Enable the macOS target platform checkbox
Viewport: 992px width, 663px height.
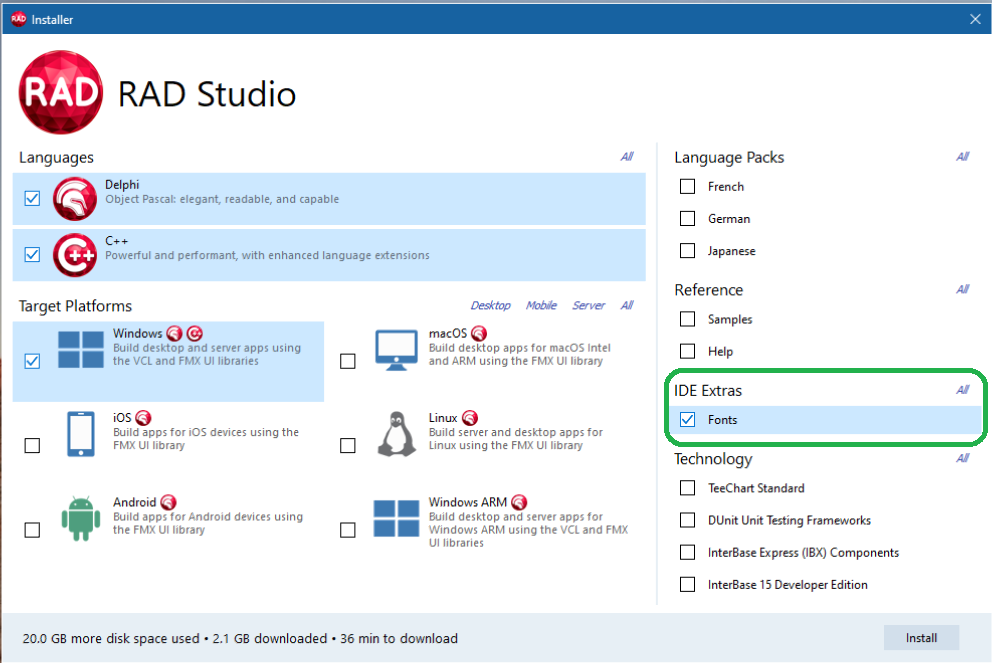(348, 361)
